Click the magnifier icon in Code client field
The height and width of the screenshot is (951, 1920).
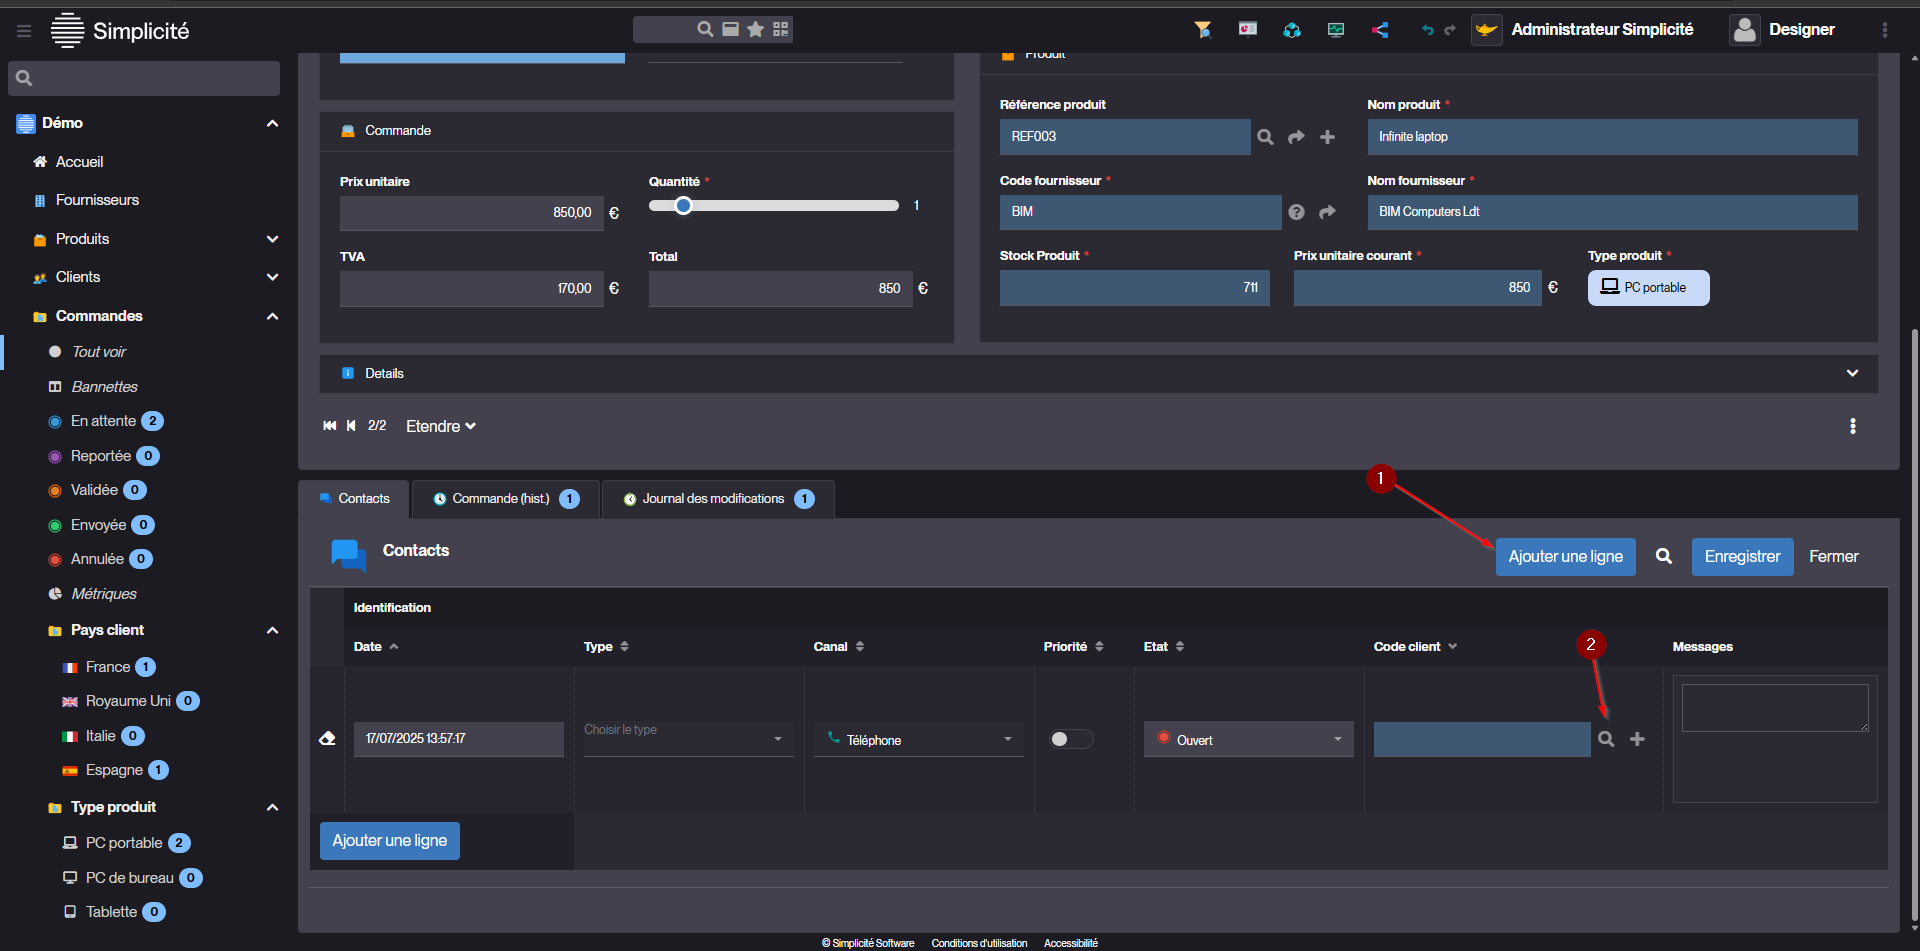(1606, 739)
